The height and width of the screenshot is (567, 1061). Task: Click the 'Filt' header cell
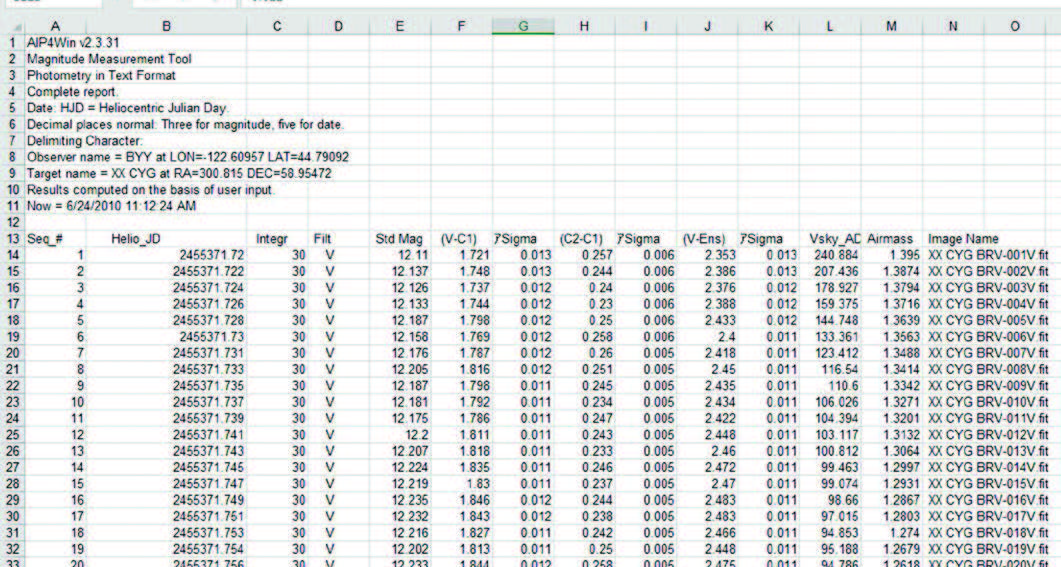(338, 239)
